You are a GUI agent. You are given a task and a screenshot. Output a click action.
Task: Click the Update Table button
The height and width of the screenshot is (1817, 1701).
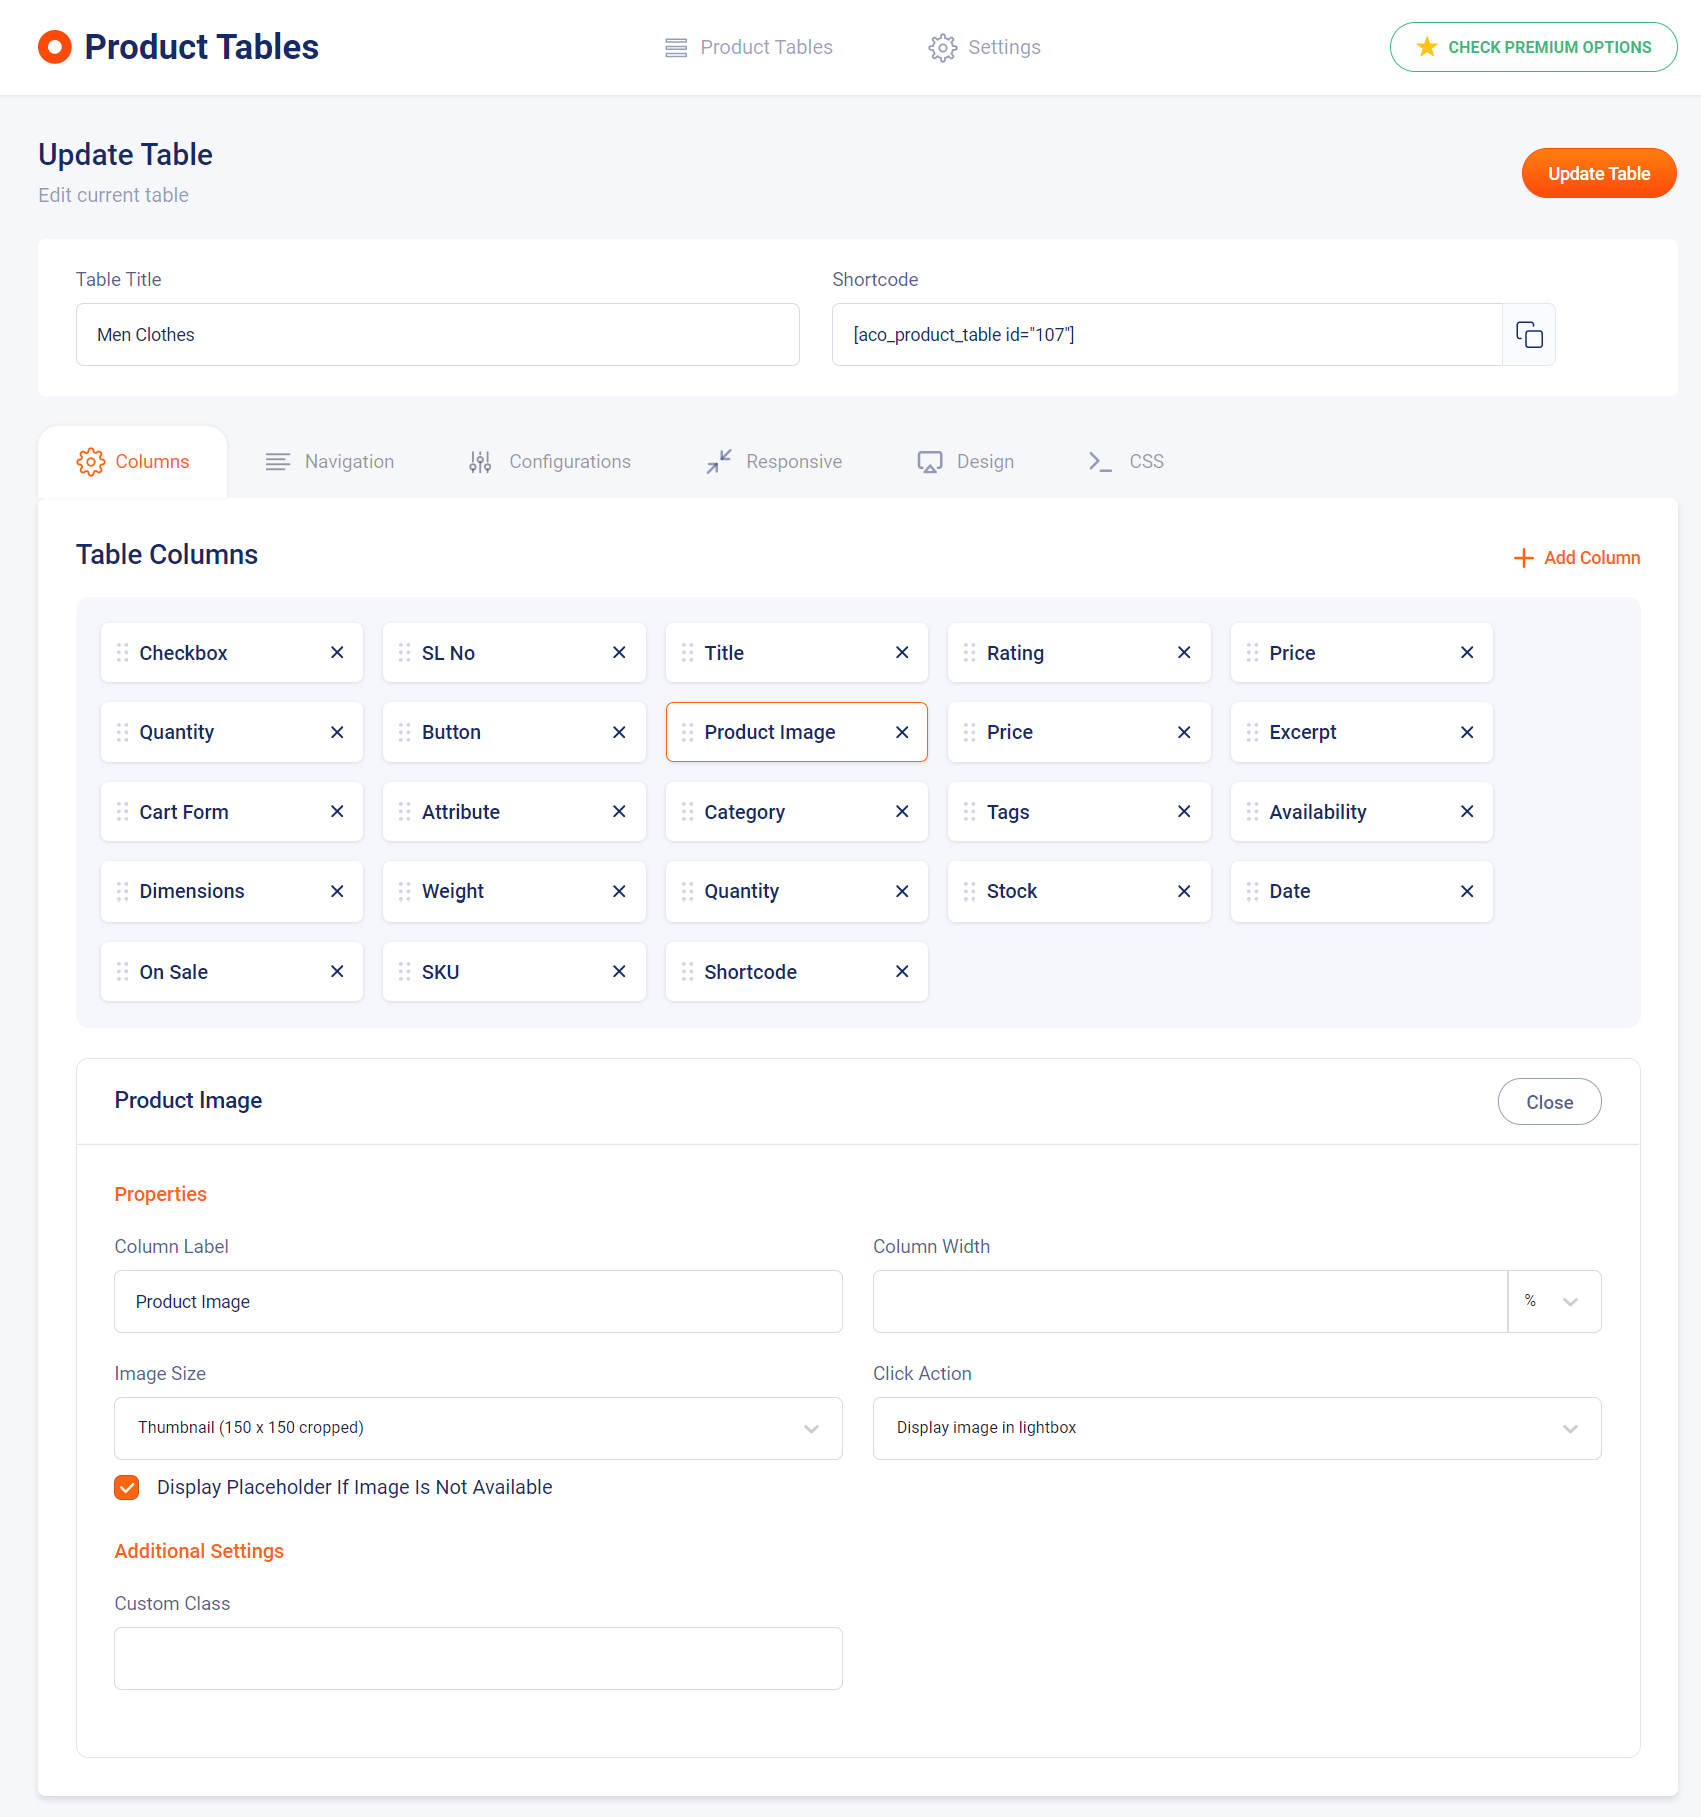click(x=1599, y=173)
